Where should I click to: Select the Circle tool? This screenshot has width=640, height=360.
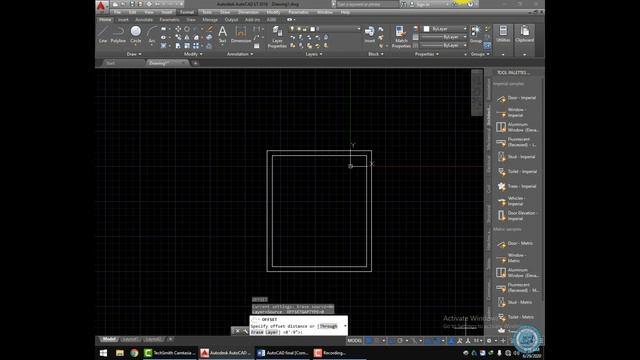pyautogui.click(x=136, y=34)
